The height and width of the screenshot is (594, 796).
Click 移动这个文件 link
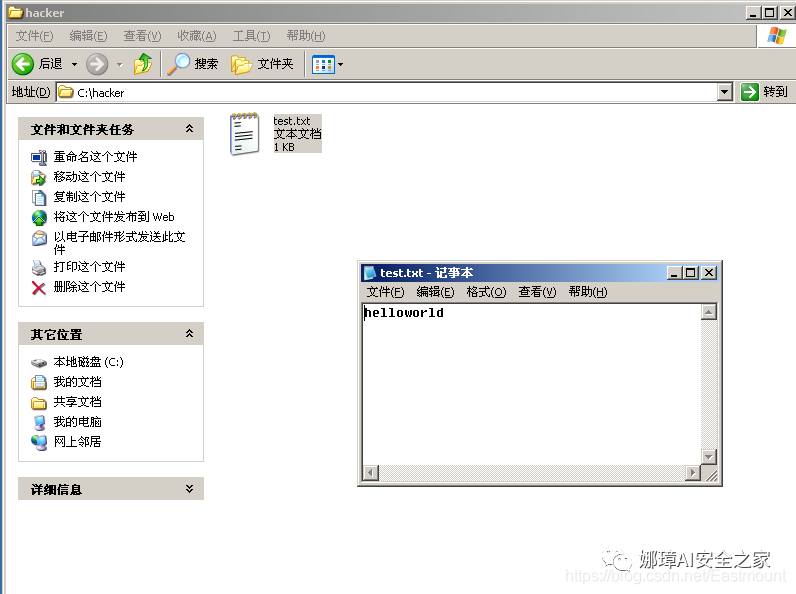pyautogui.click(x=89, y=177)
